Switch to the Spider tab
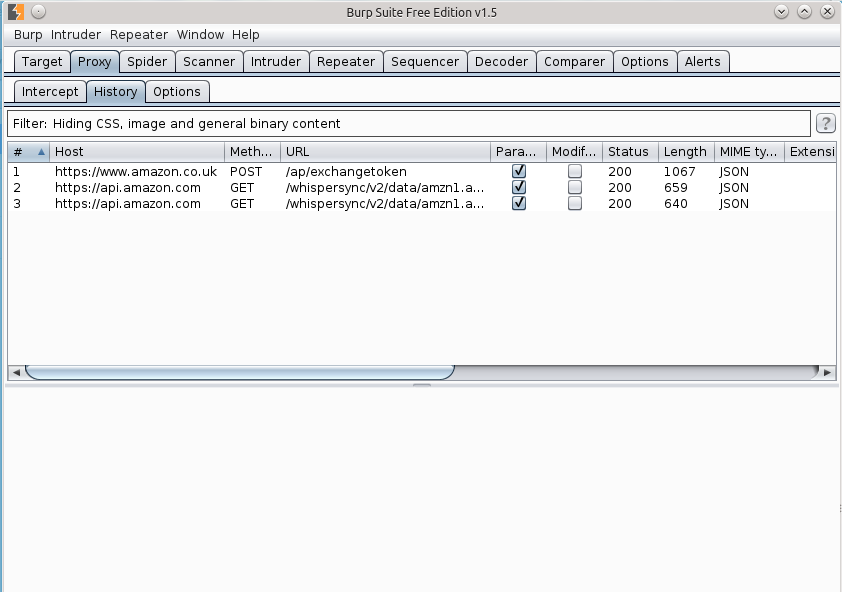The image size is (842, 592). click(x=147, y=62)
